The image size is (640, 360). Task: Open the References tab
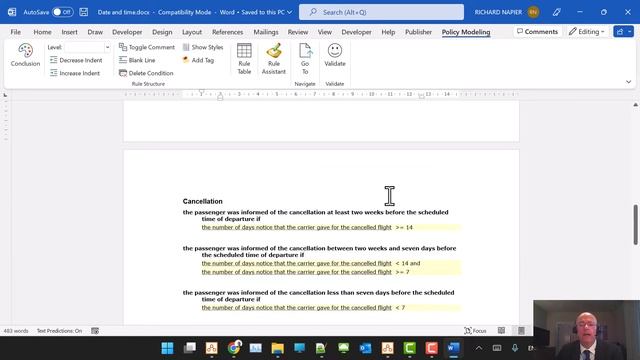coord(227,32)
